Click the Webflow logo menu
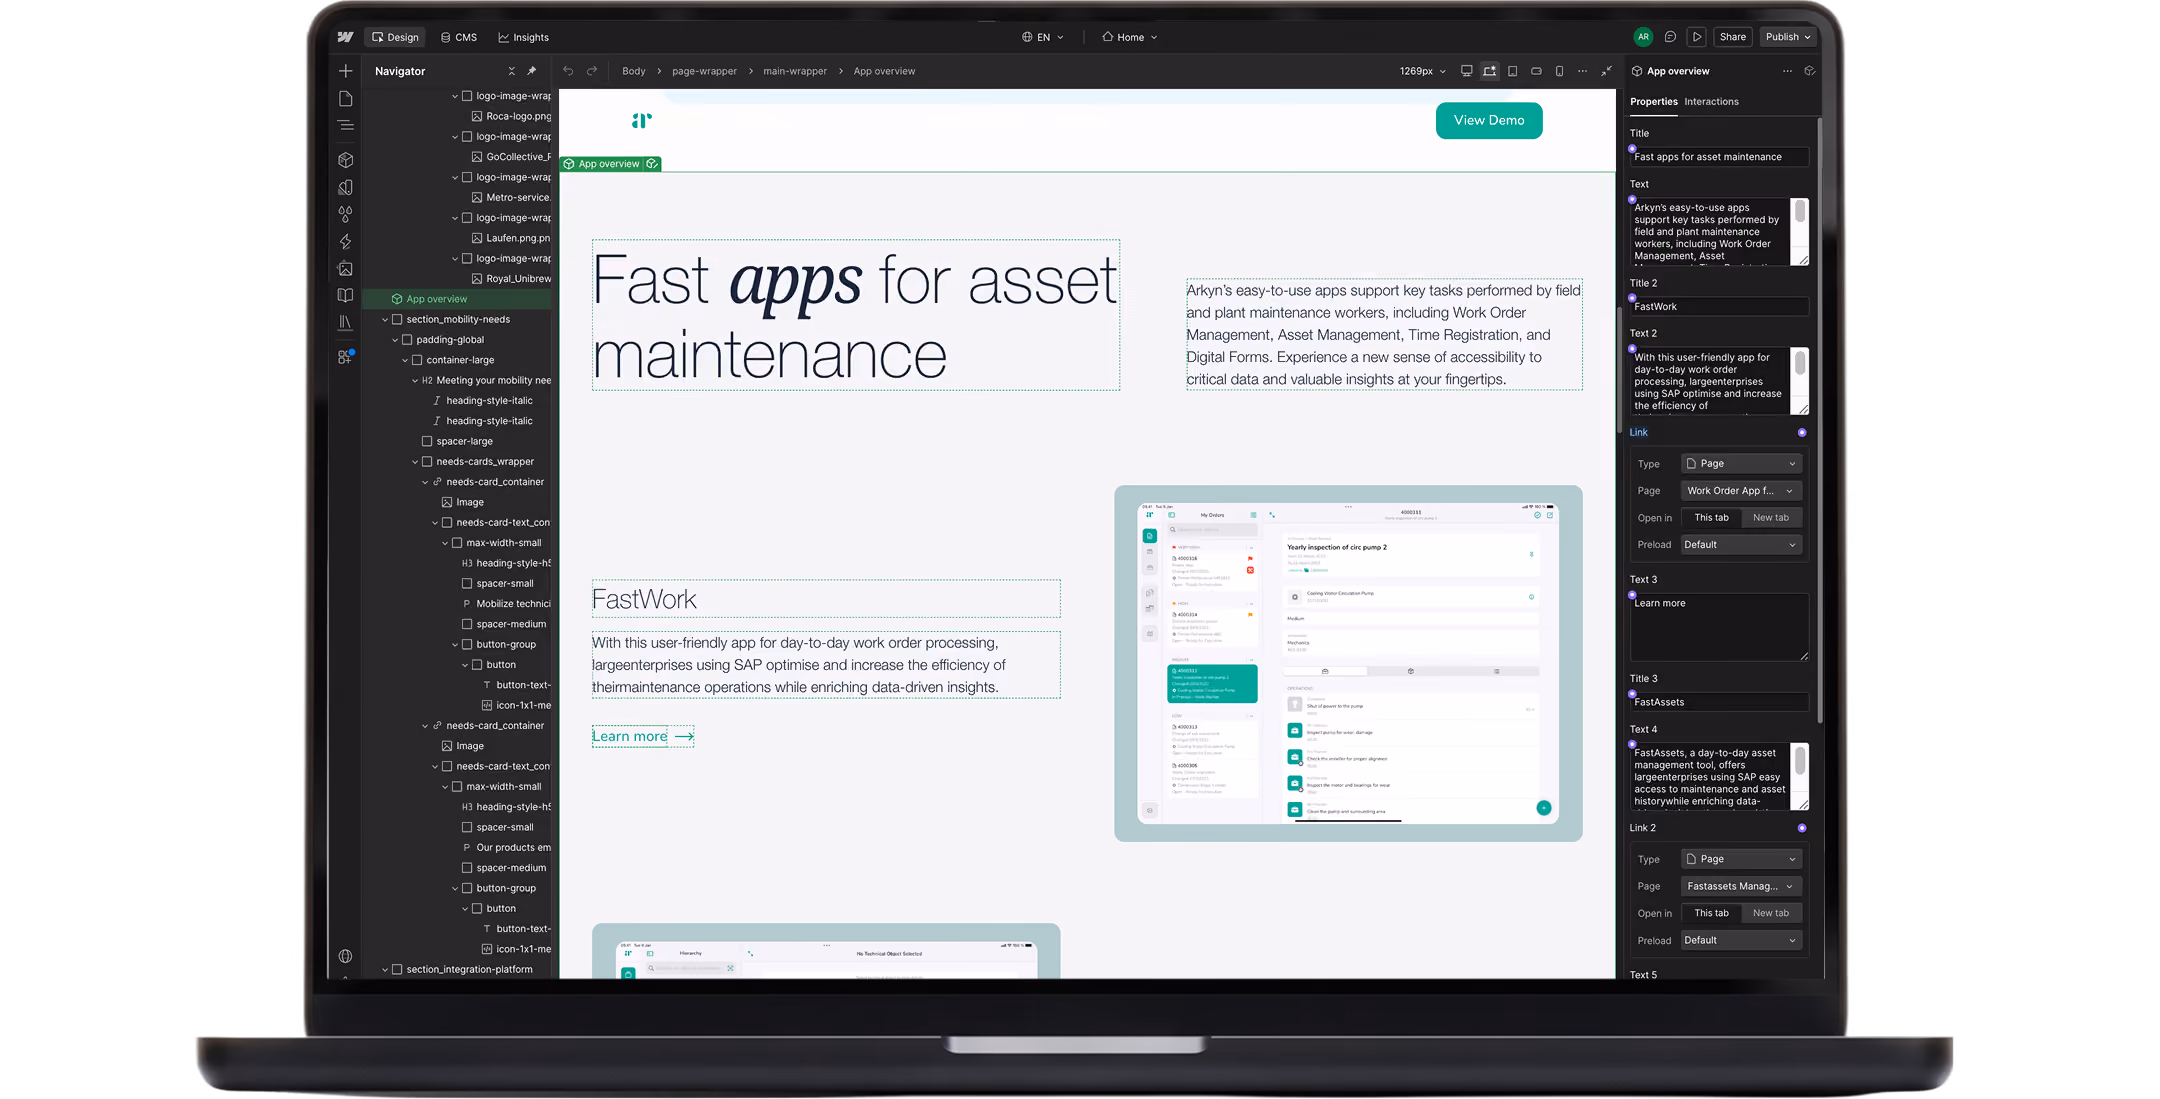The image size is (2160, 1099). [346, 37]
